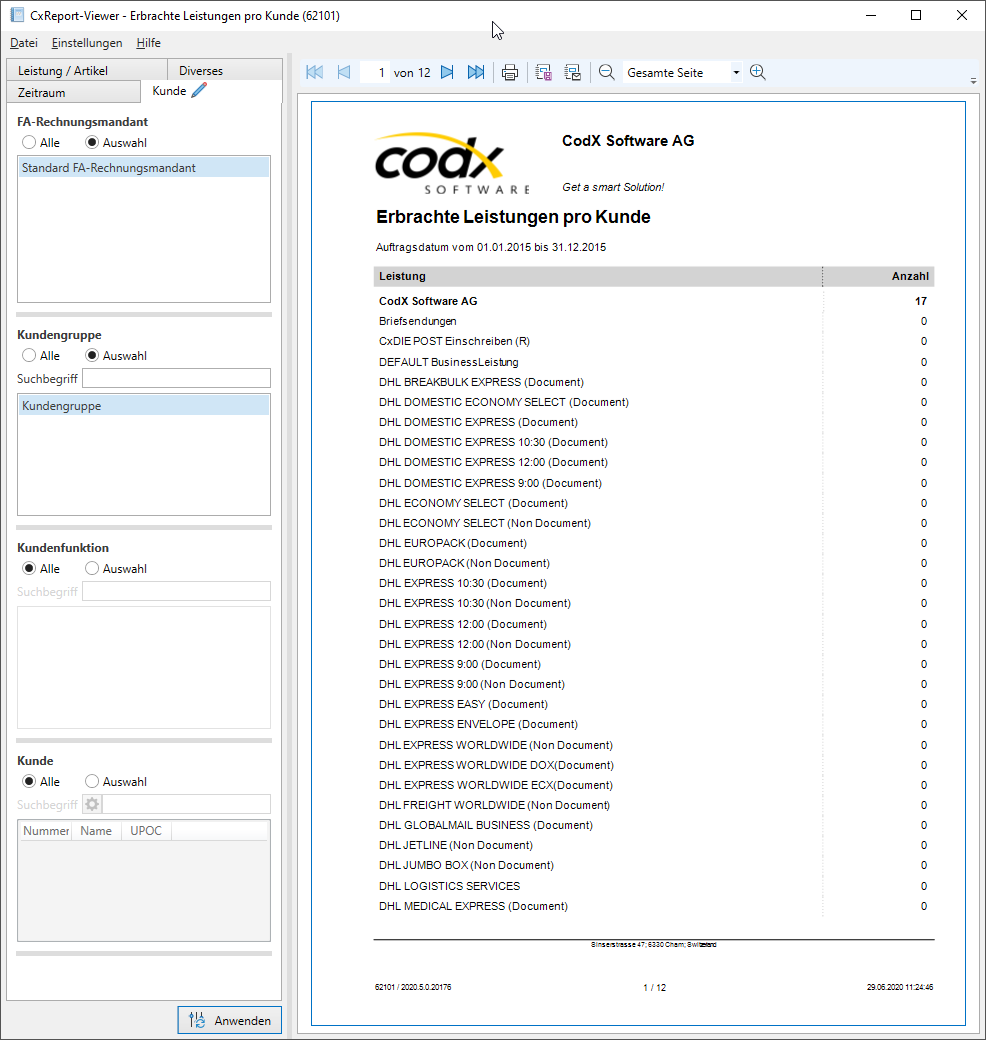Image resolution: width=986 pixels, height=1040 pixels.
Task: Select Auswahl for Kundengruppe
Action: click(116, 356)
